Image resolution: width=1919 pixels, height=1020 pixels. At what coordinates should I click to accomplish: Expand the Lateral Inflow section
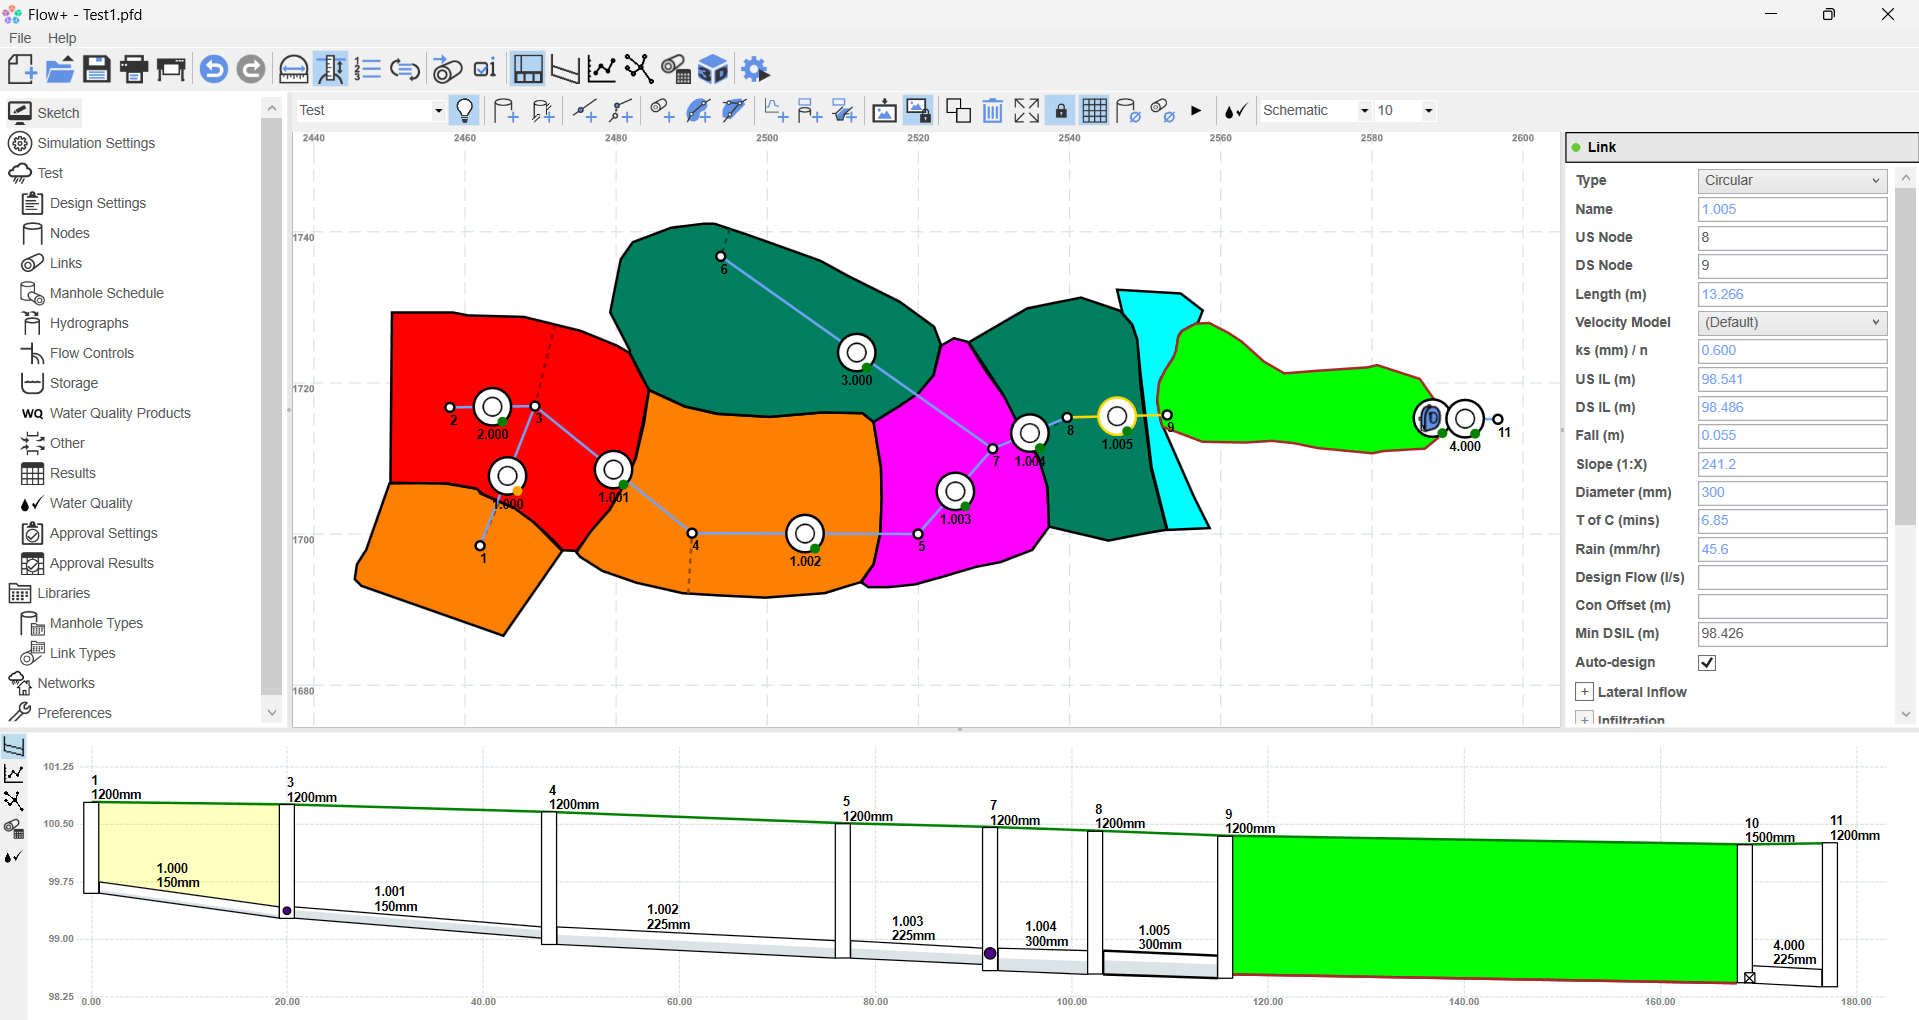1584,692
